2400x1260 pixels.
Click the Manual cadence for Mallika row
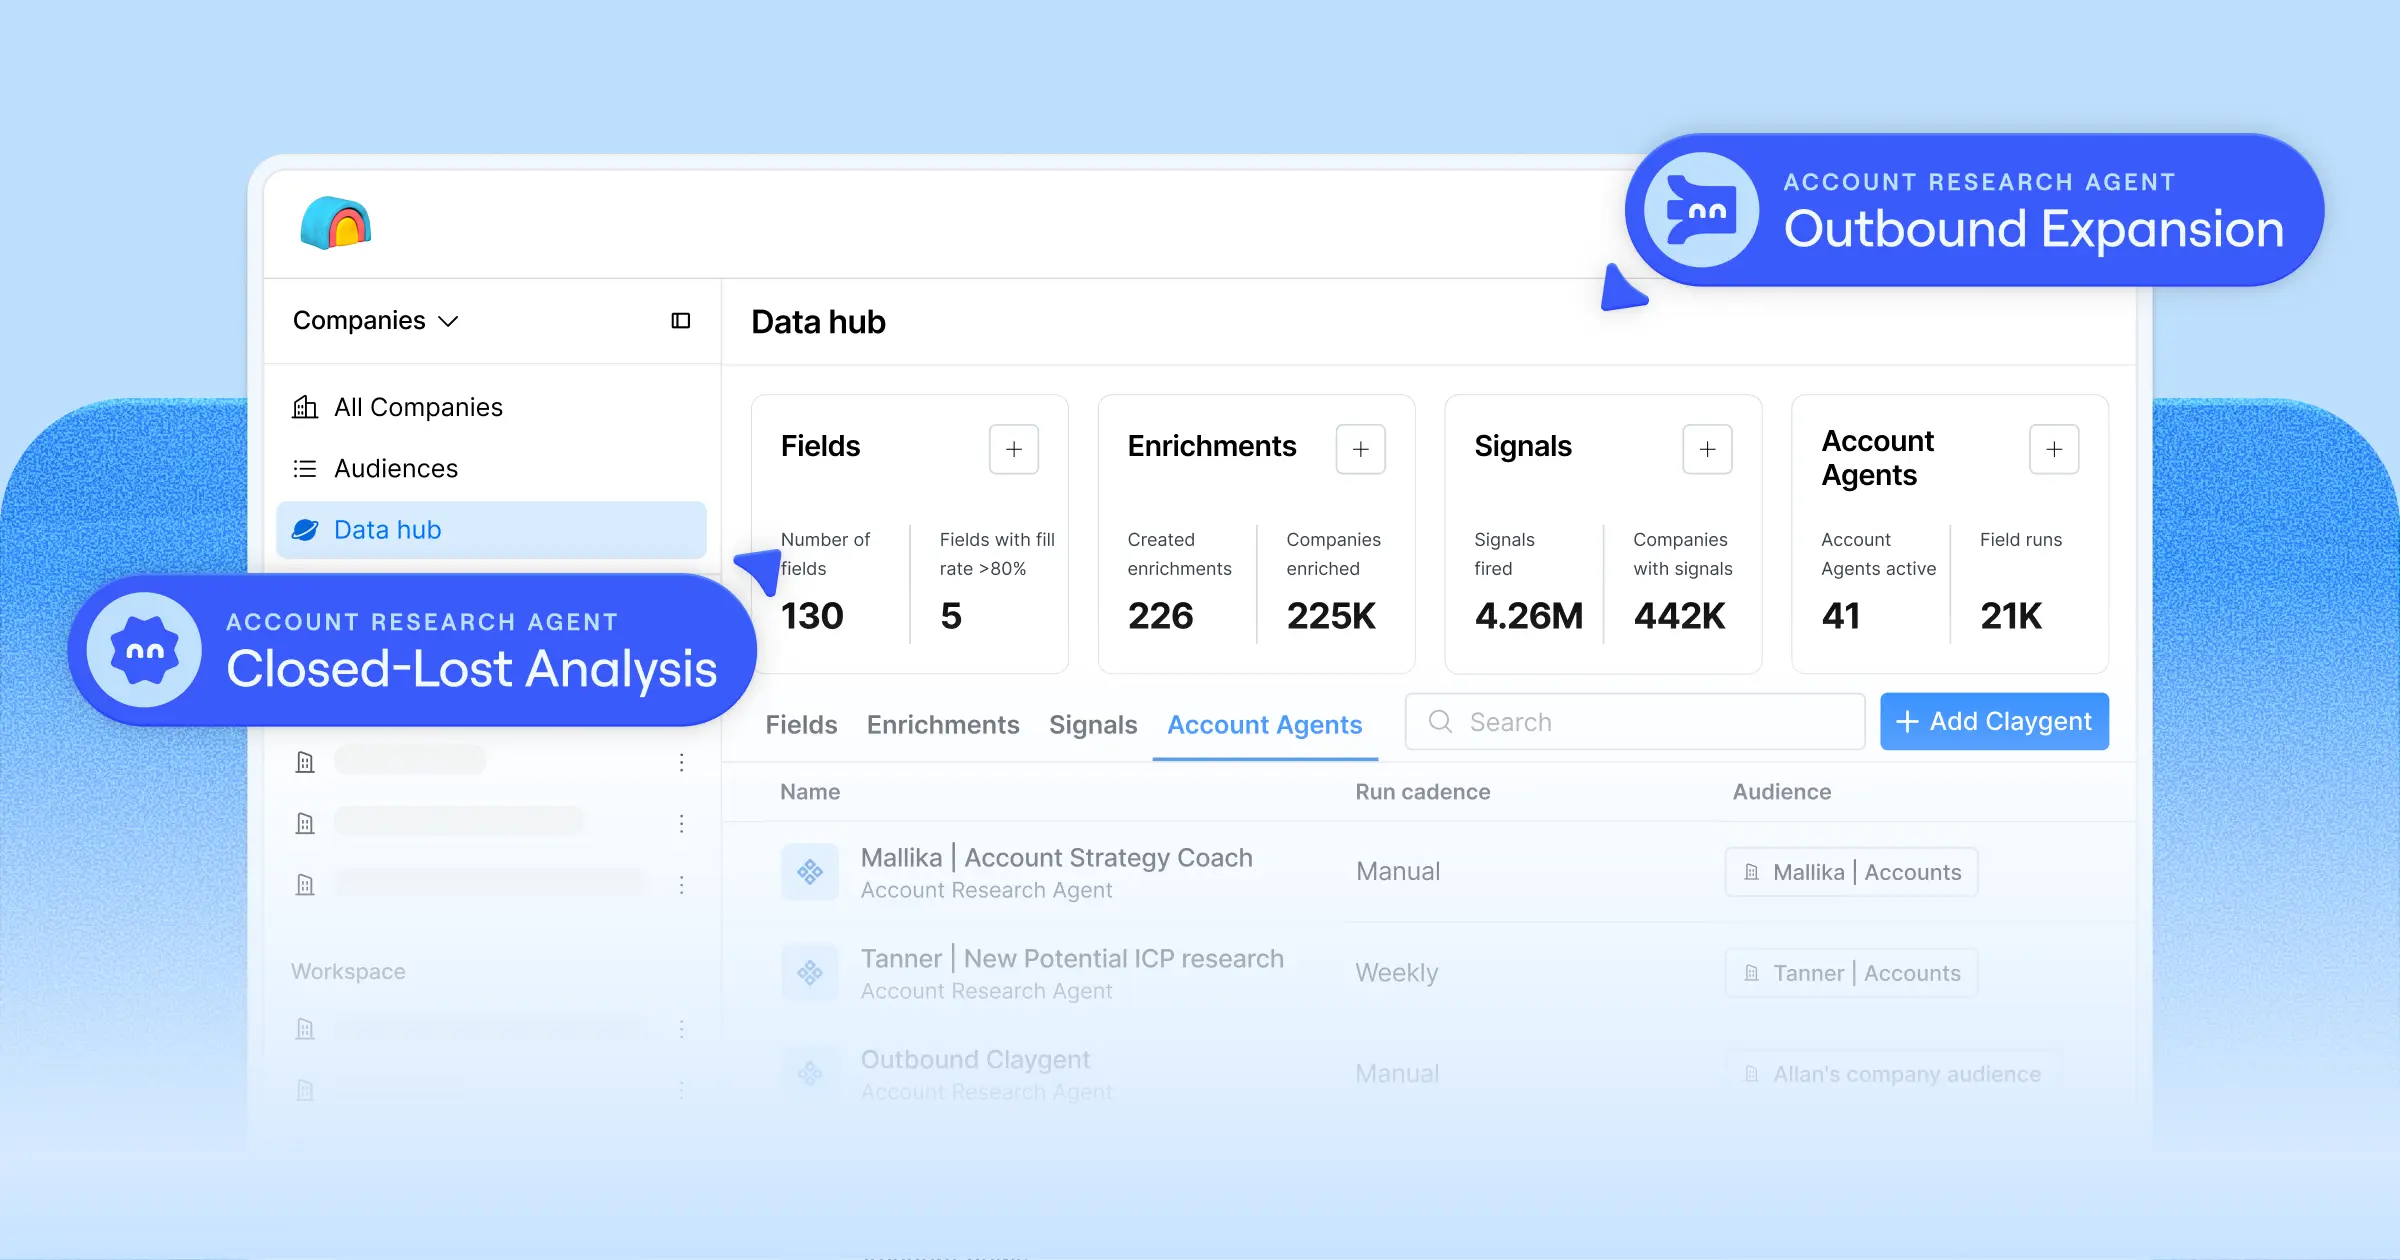(1398, 872)
